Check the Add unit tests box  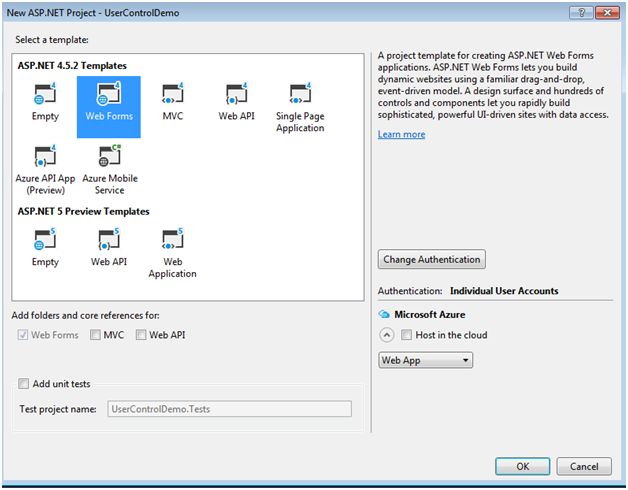pyautogui.click(x=23, y=384)
